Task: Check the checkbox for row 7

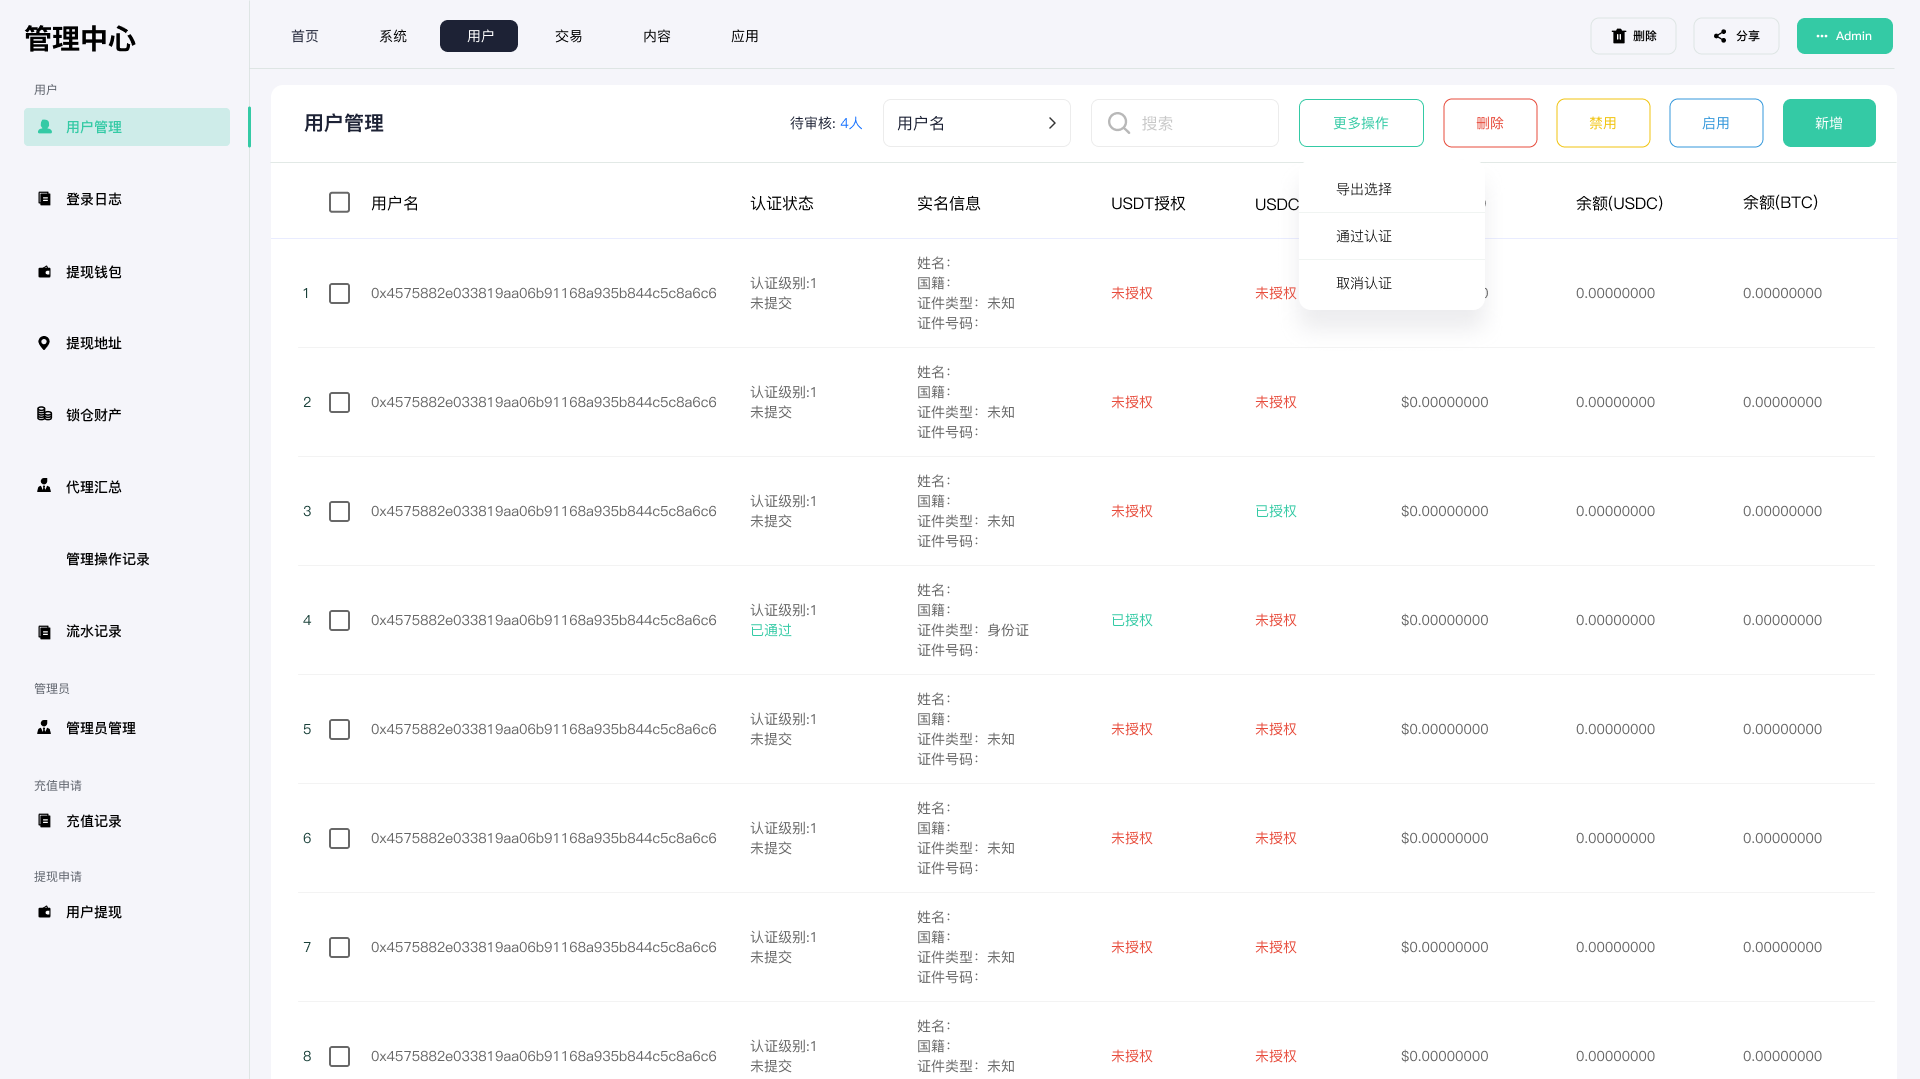Action: [340, 948]
